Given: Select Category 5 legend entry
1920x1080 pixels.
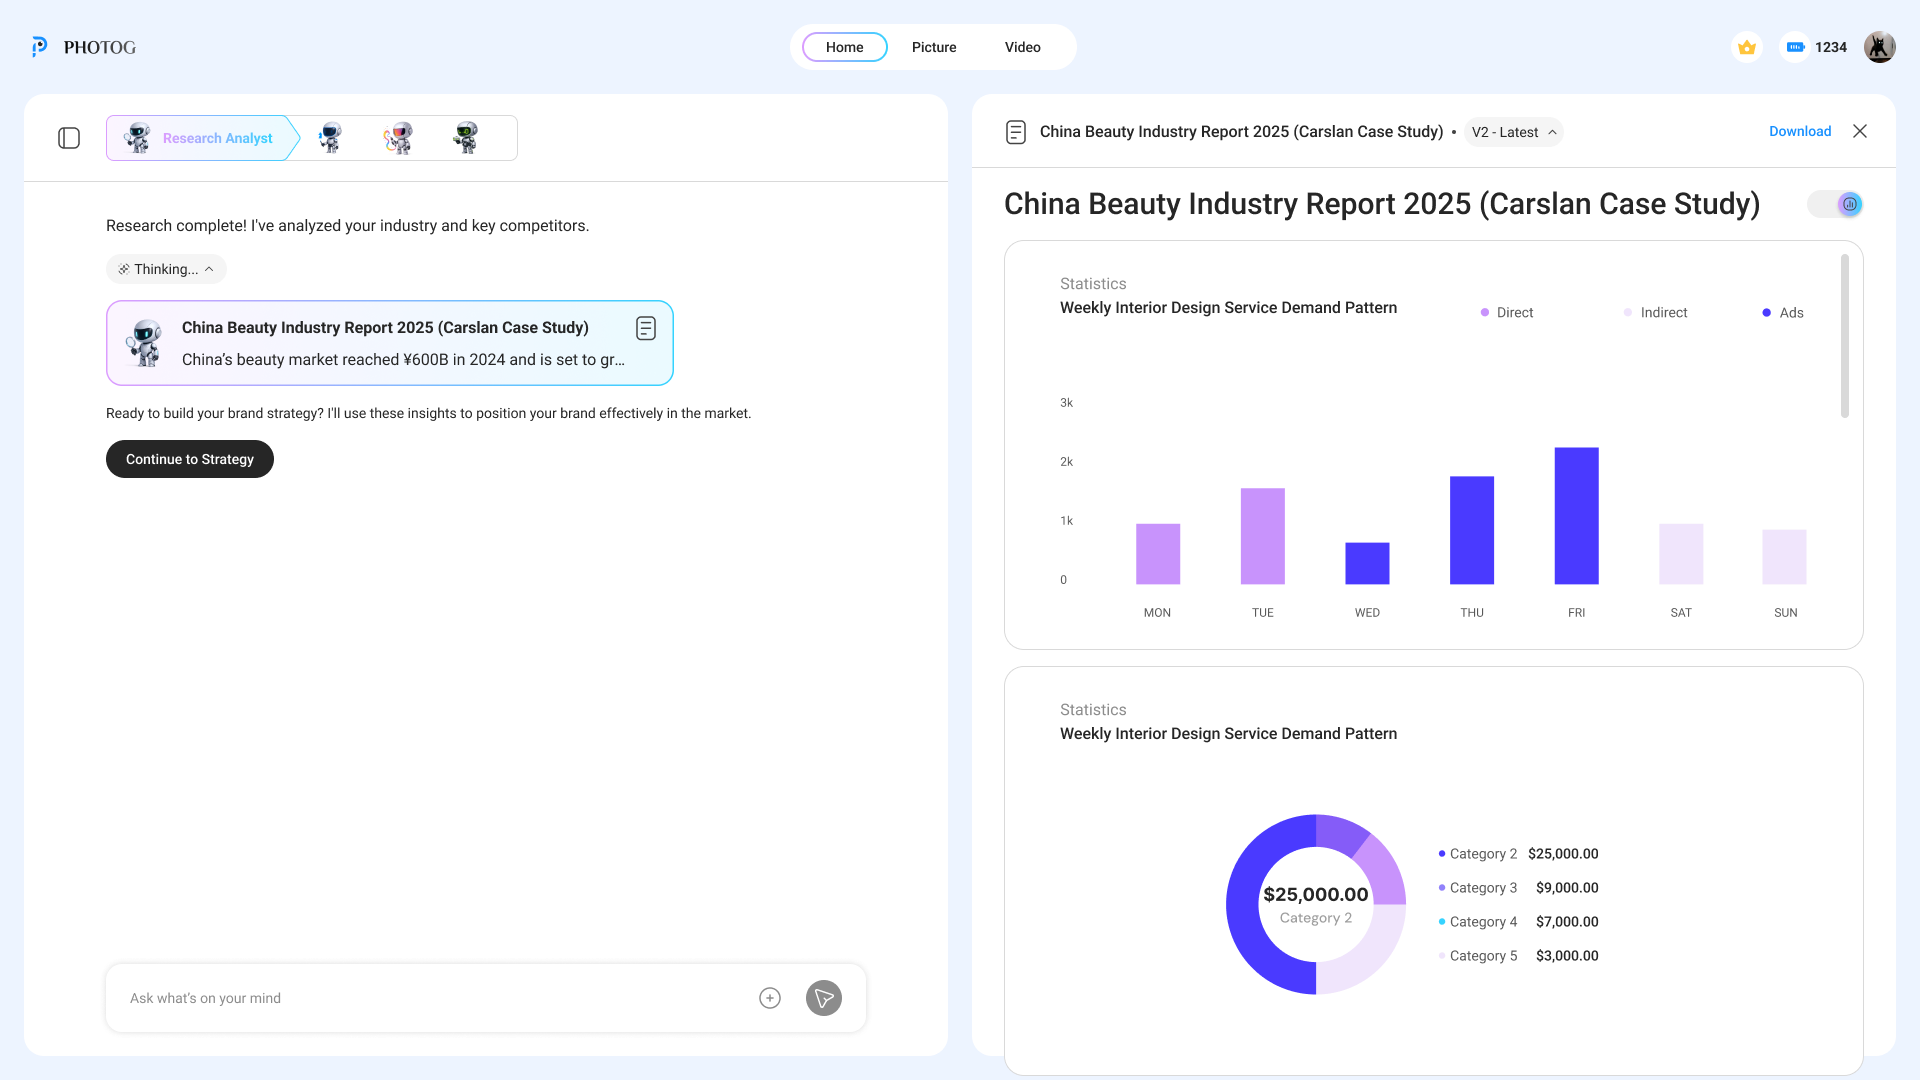Looking at the screenshot, I should (1518, 956).
